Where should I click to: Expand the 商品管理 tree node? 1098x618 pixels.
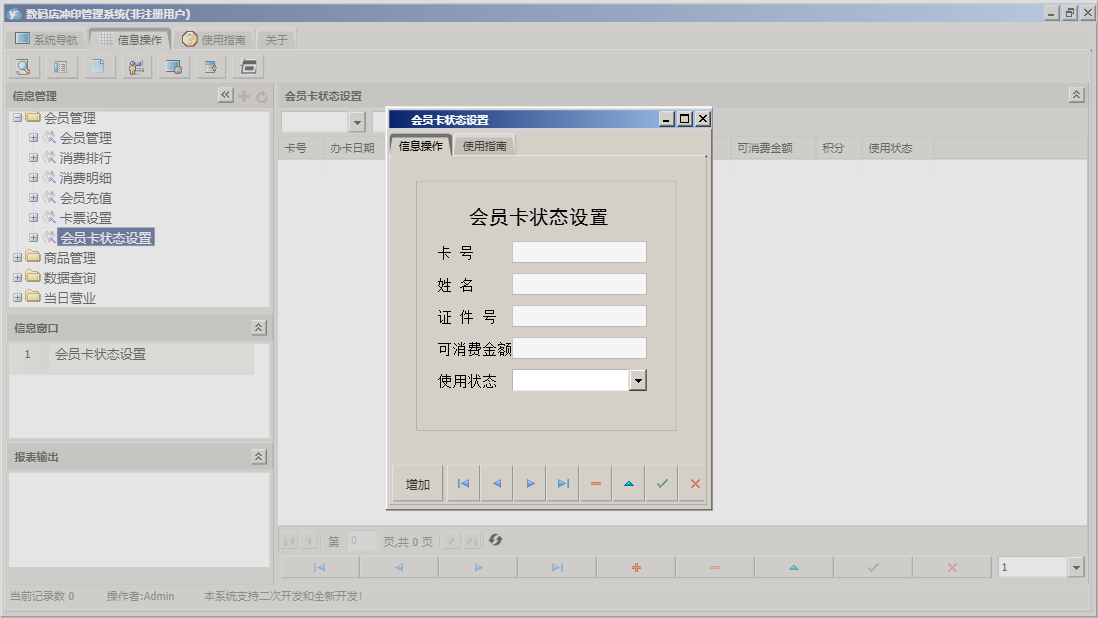click(16, 257)
